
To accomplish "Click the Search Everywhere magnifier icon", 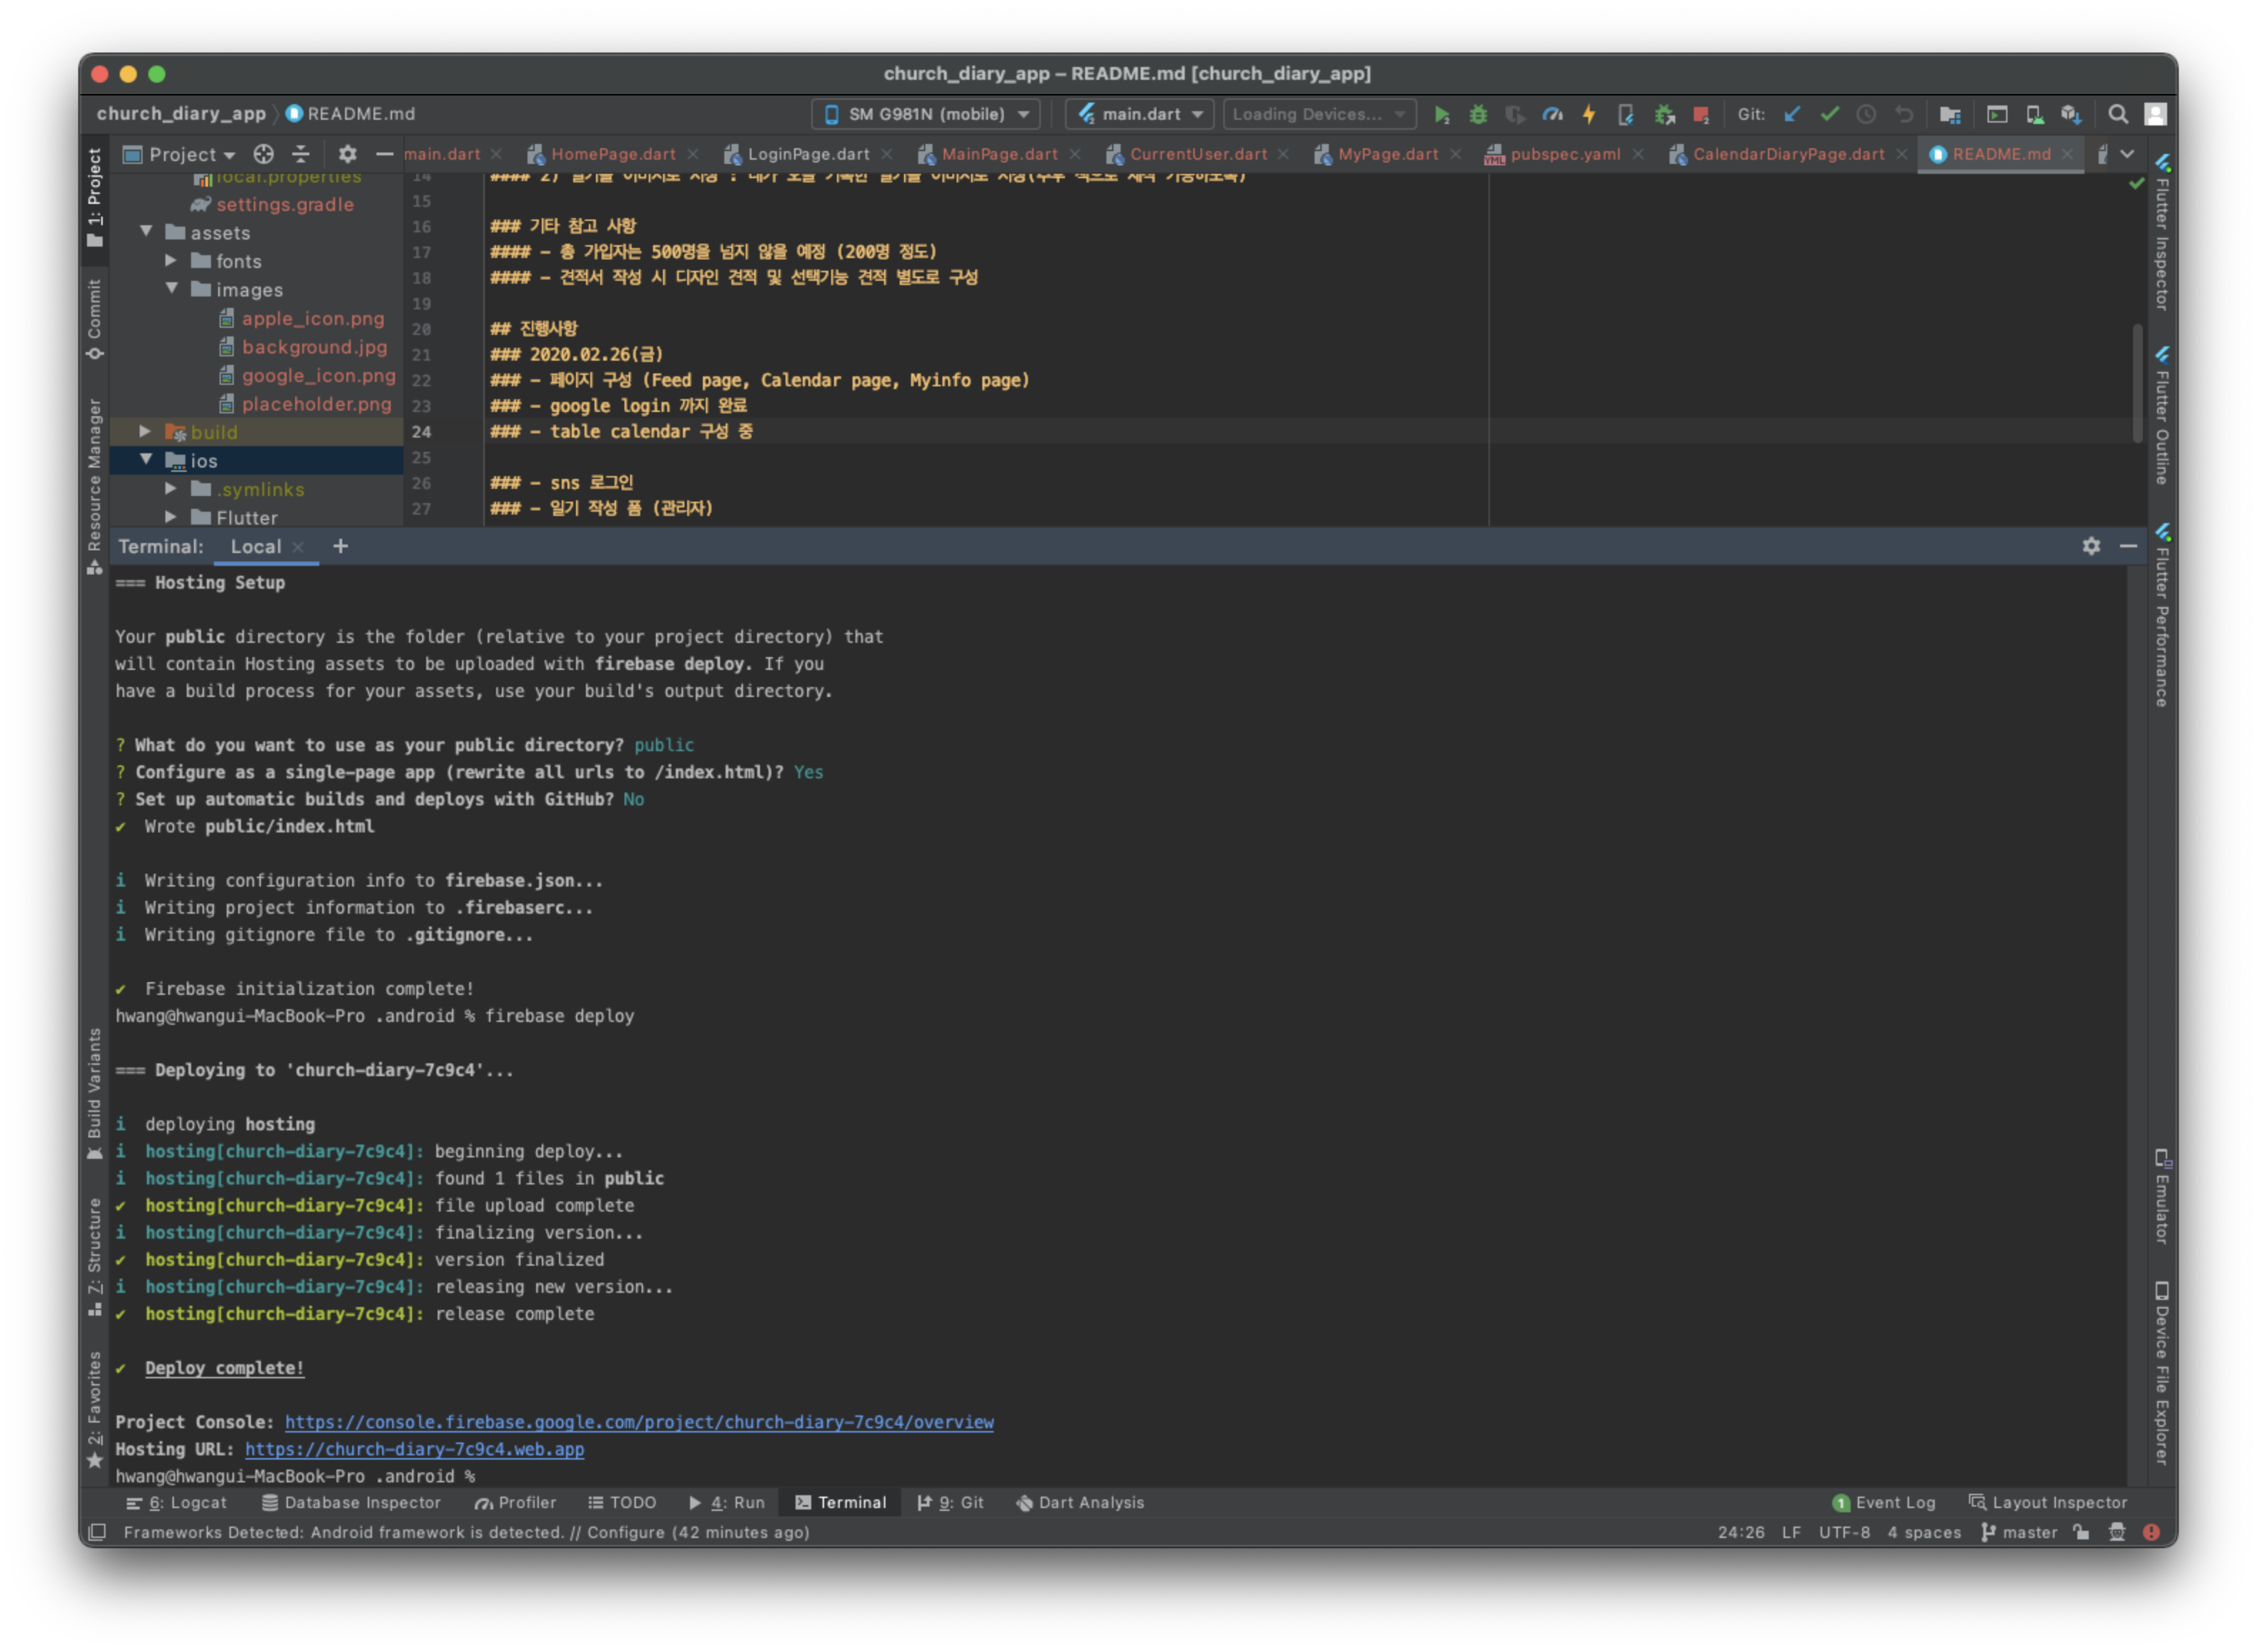I will [x=2117, y=115].
